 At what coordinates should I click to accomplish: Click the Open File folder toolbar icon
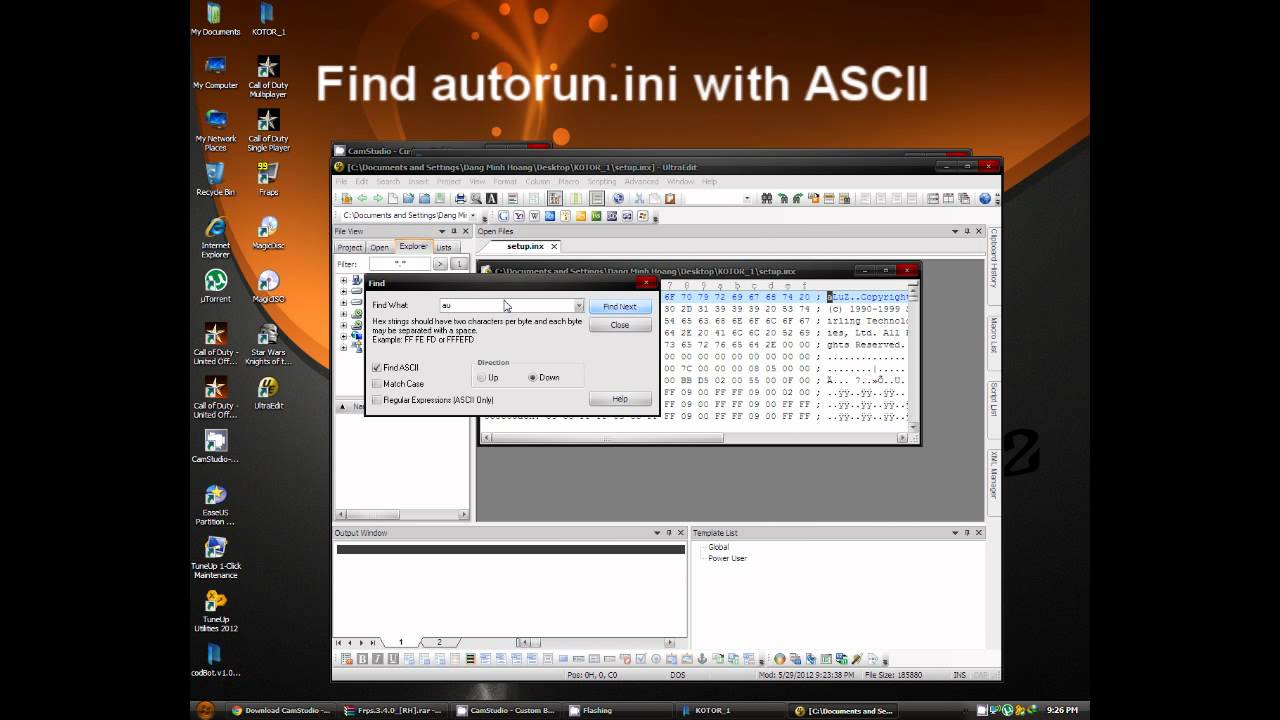[x=409, y=198]
